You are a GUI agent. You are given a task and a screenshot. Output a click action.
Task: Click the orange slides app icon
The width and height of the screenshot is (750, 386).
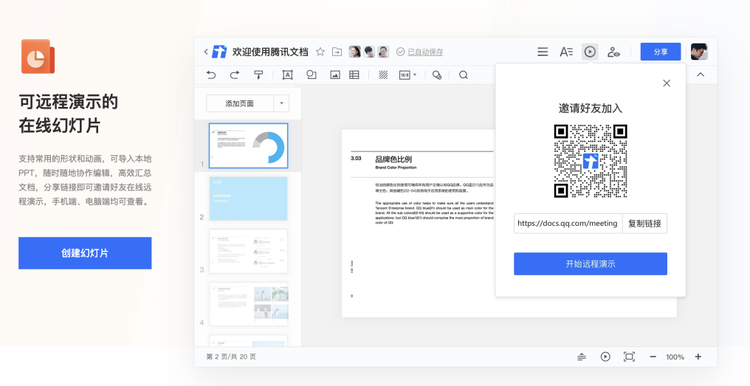(x=38, y=56)
